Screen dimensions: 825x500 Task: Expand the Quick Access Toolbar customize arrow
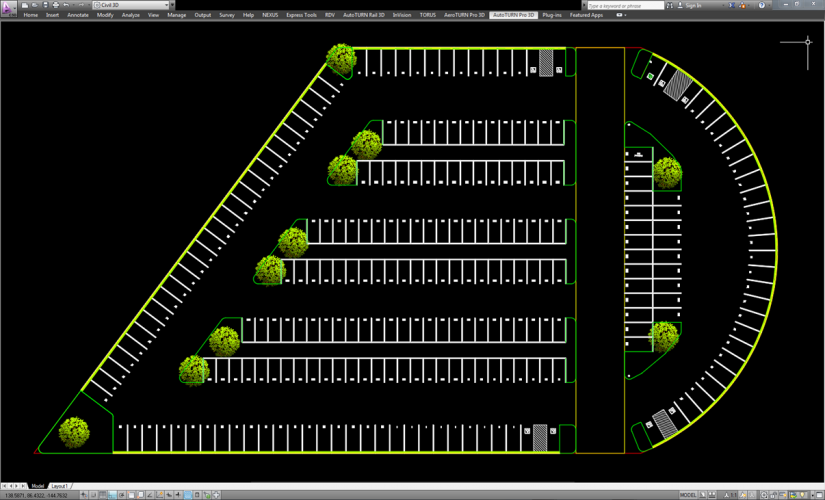pyautogui.click(x=172, y=5)
